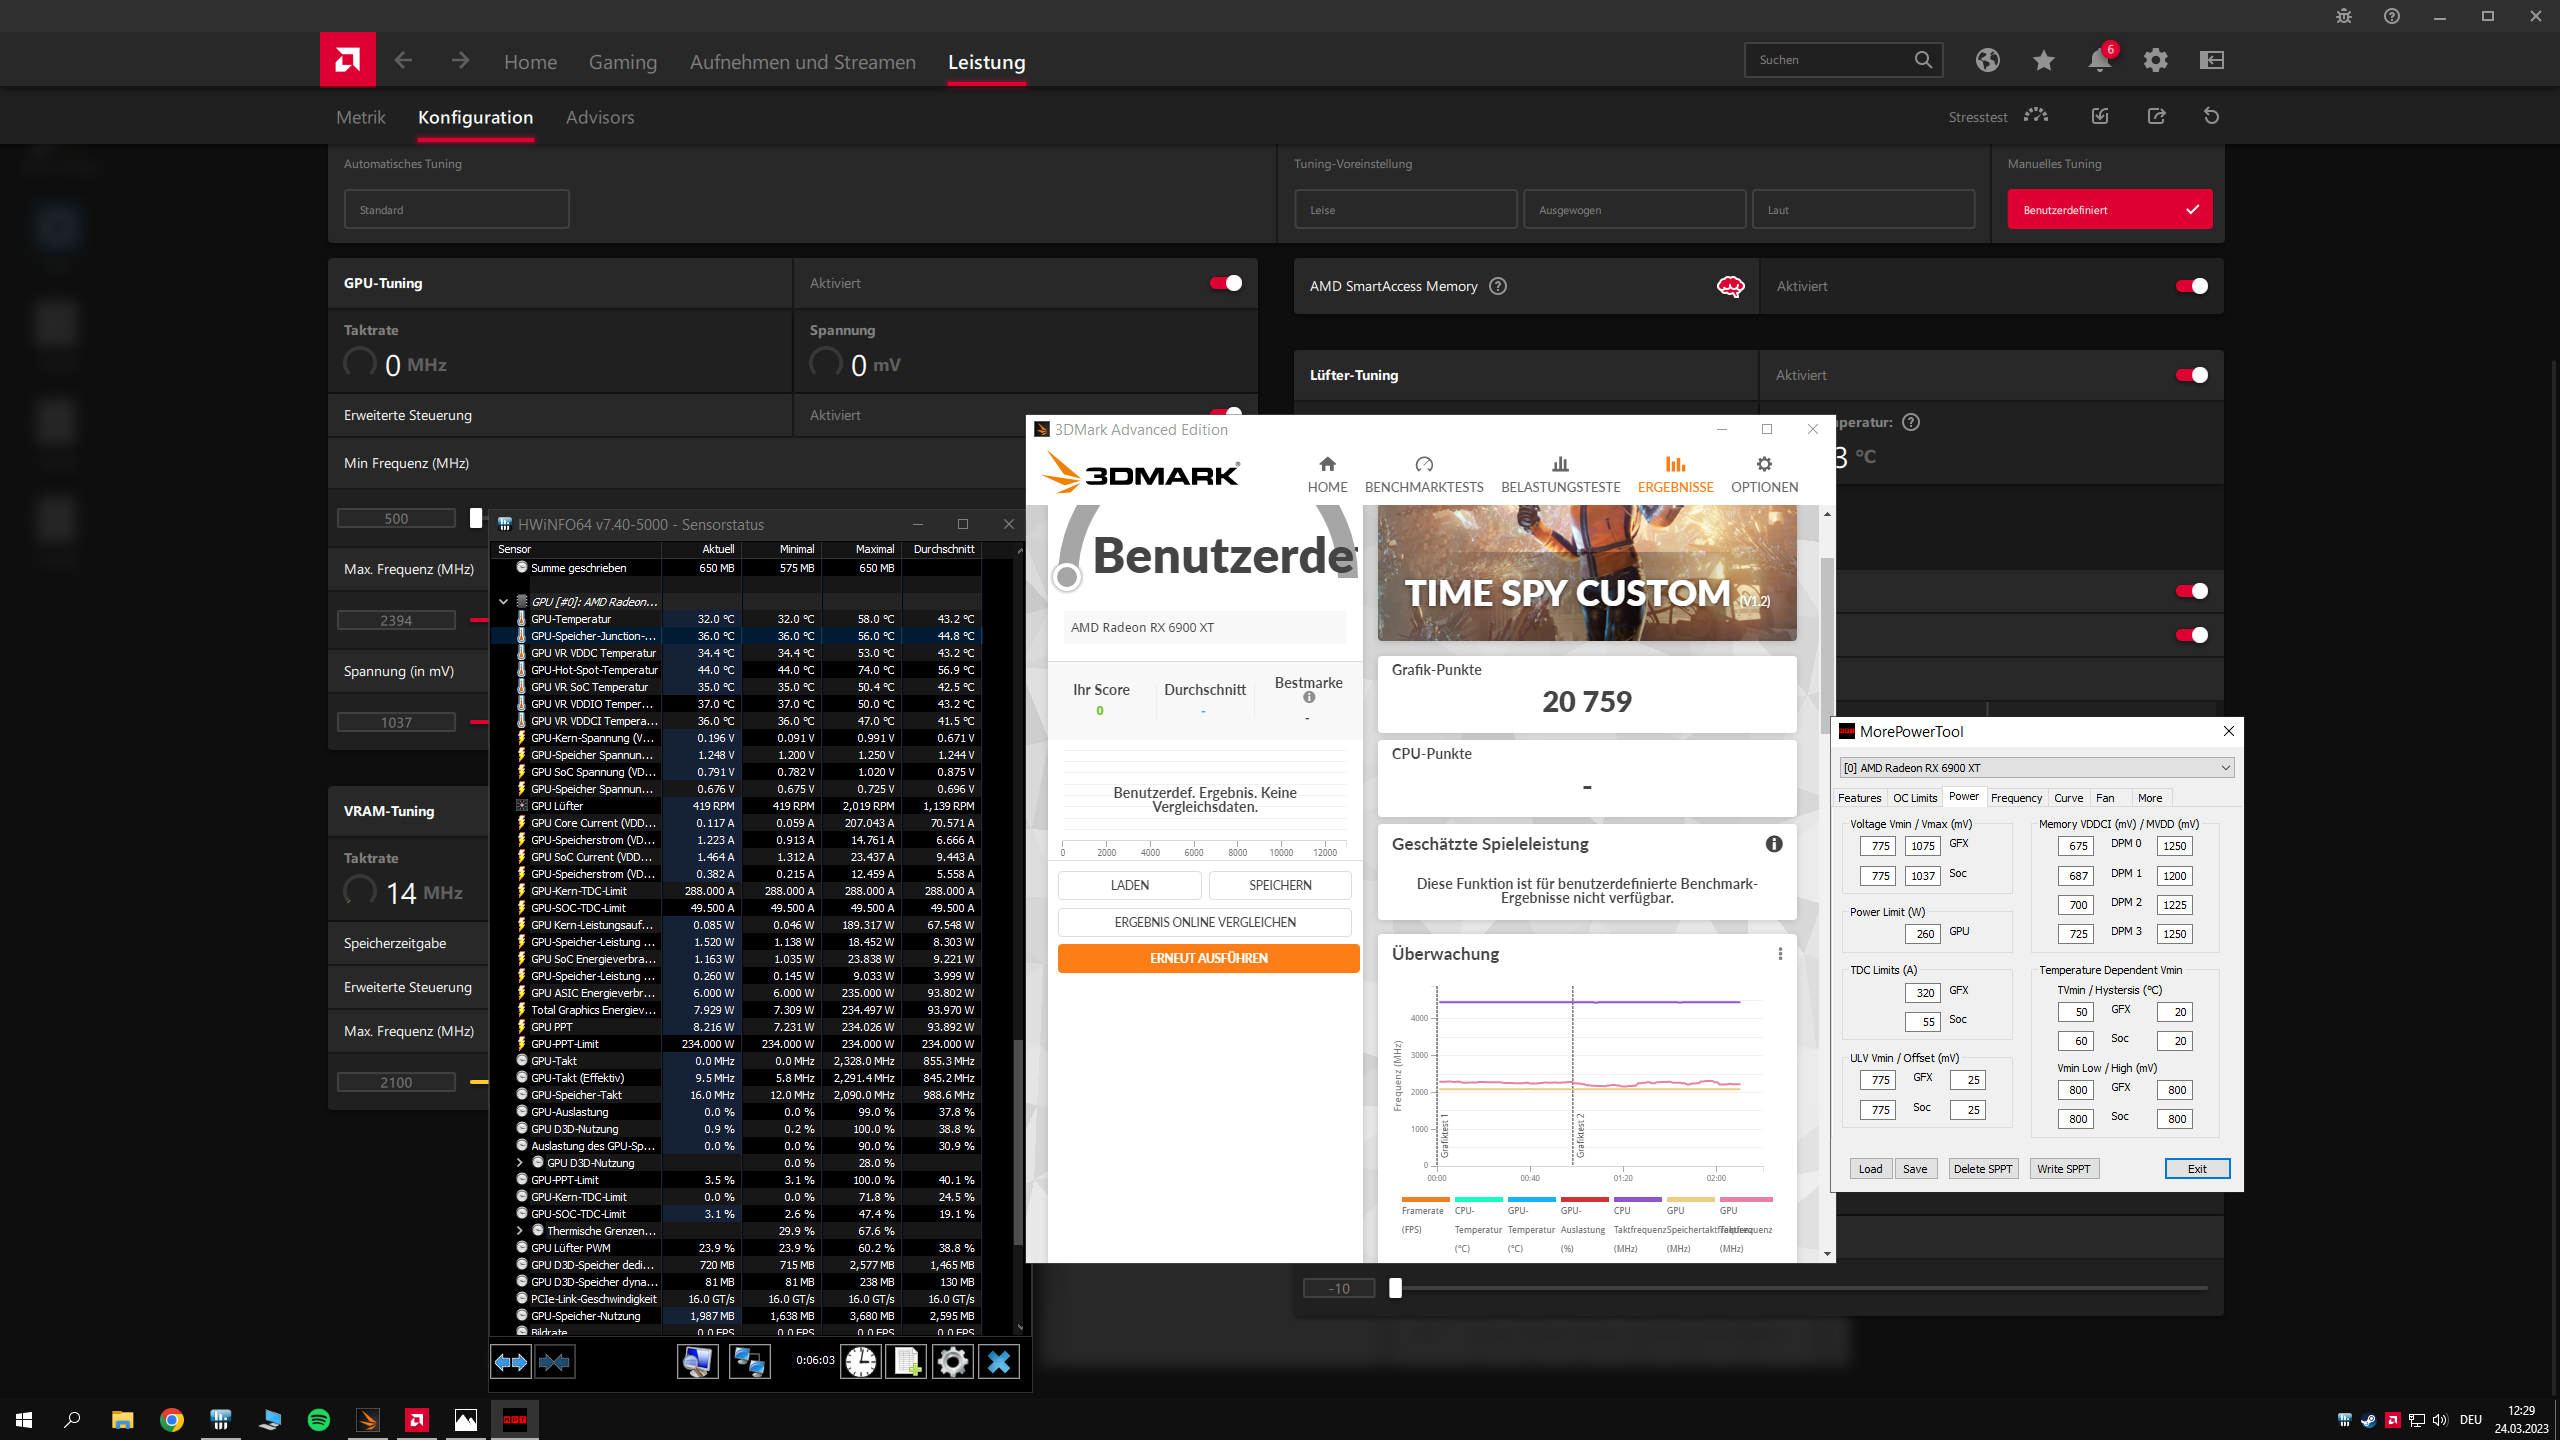Click the Write SPPT button
This screenshot has height=1440, width=2560.
[x=2063, y=1169]
